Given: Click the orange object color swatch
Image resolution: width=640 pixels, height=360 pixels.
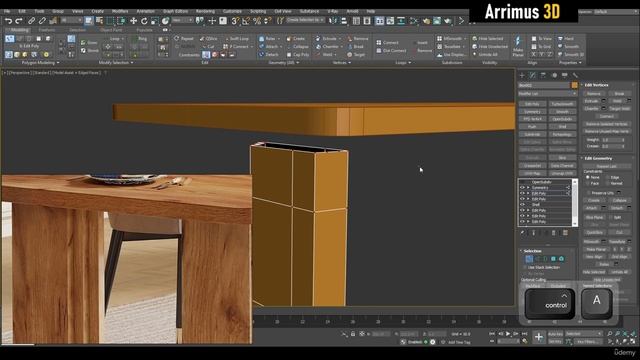Looking at the screenshot, I should click(574, 85).
